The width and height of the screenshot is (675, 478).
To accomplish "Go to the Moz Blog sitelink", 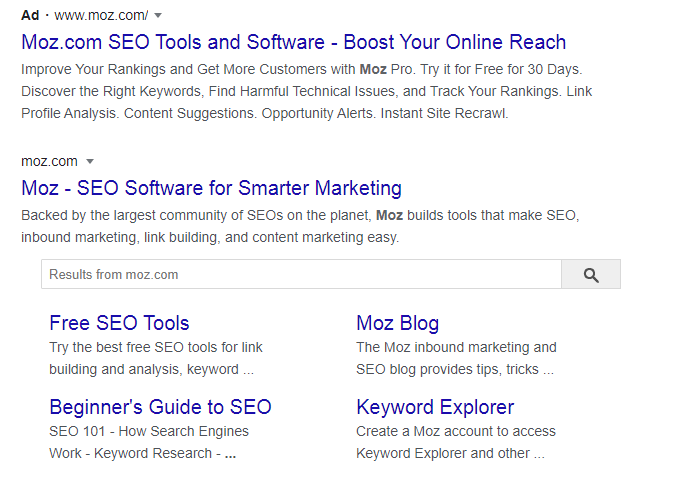I will point(397,323).
